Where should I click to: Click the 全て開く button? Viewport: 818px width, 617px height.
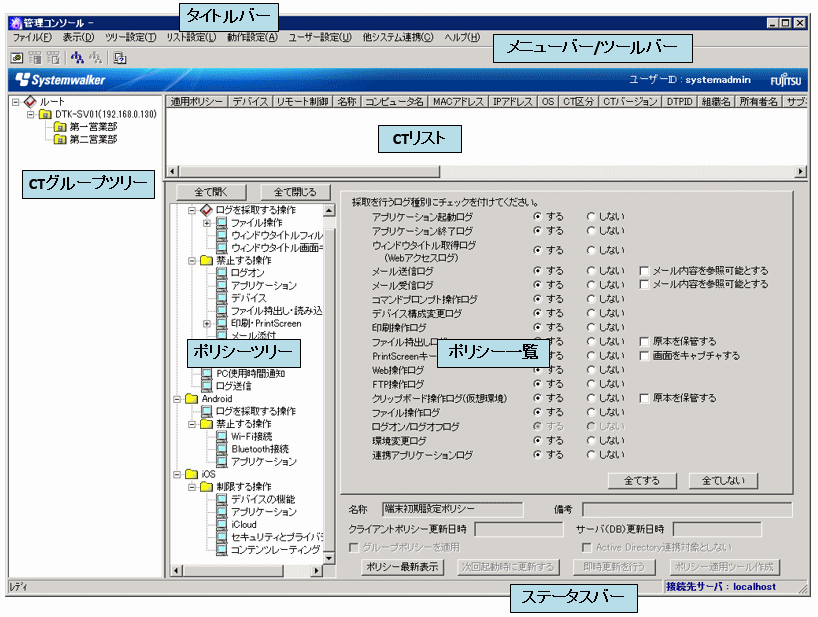pyautogui.click(x=211, y=192)
